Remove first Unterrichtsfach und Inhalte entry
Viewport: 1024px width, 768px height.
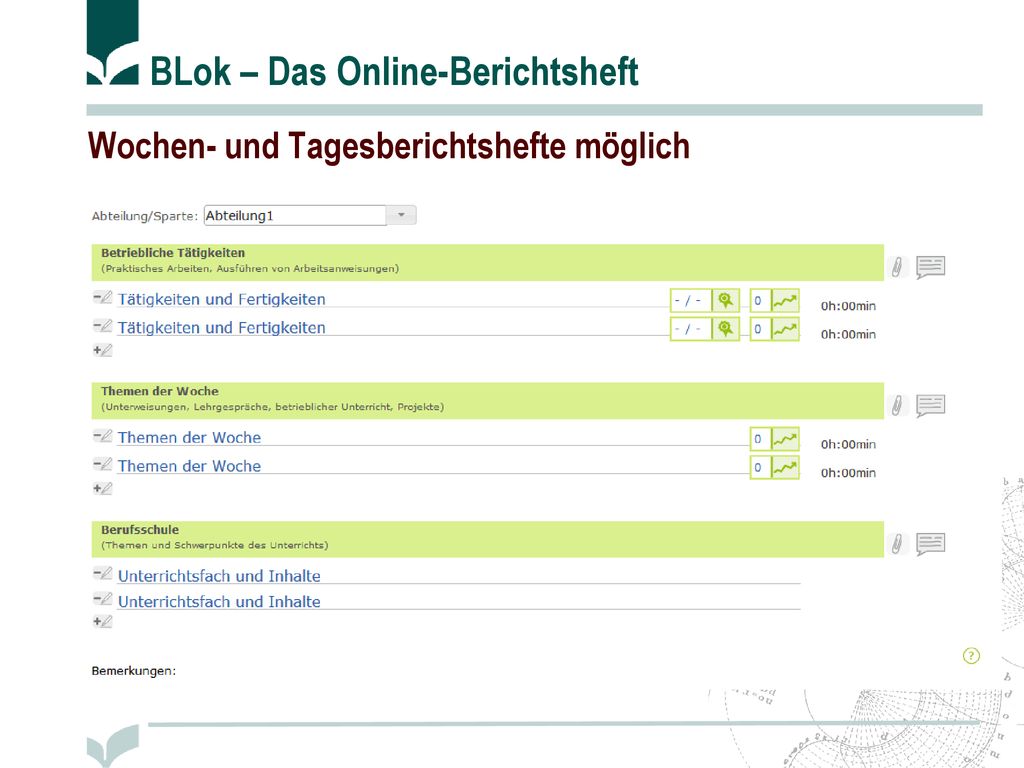click(103, 573)
